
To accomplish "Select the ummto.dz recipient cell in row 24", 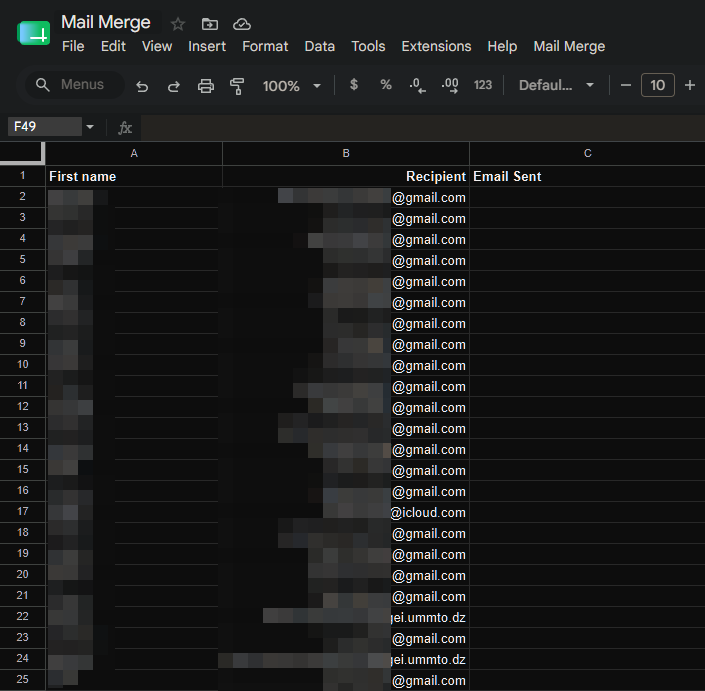I will pos(346,659).
